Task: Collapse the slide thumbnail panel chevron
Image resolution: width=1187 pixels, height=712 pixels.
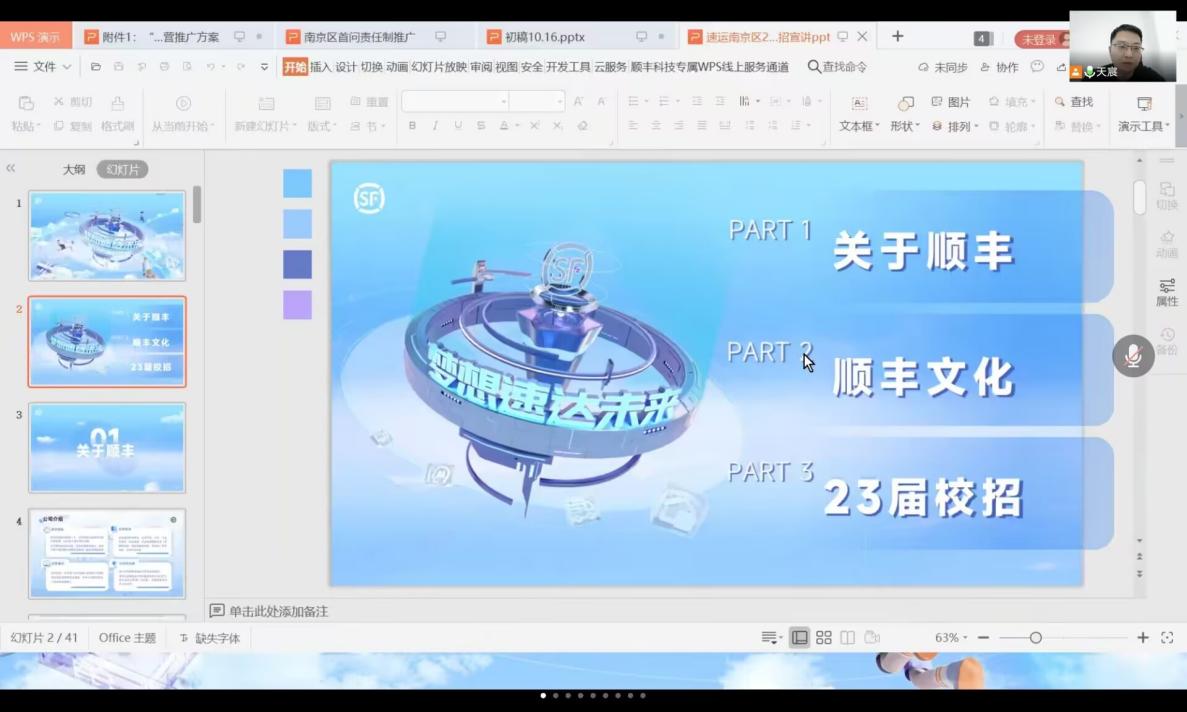Action: pyautogui.click(x=11, y=169)
